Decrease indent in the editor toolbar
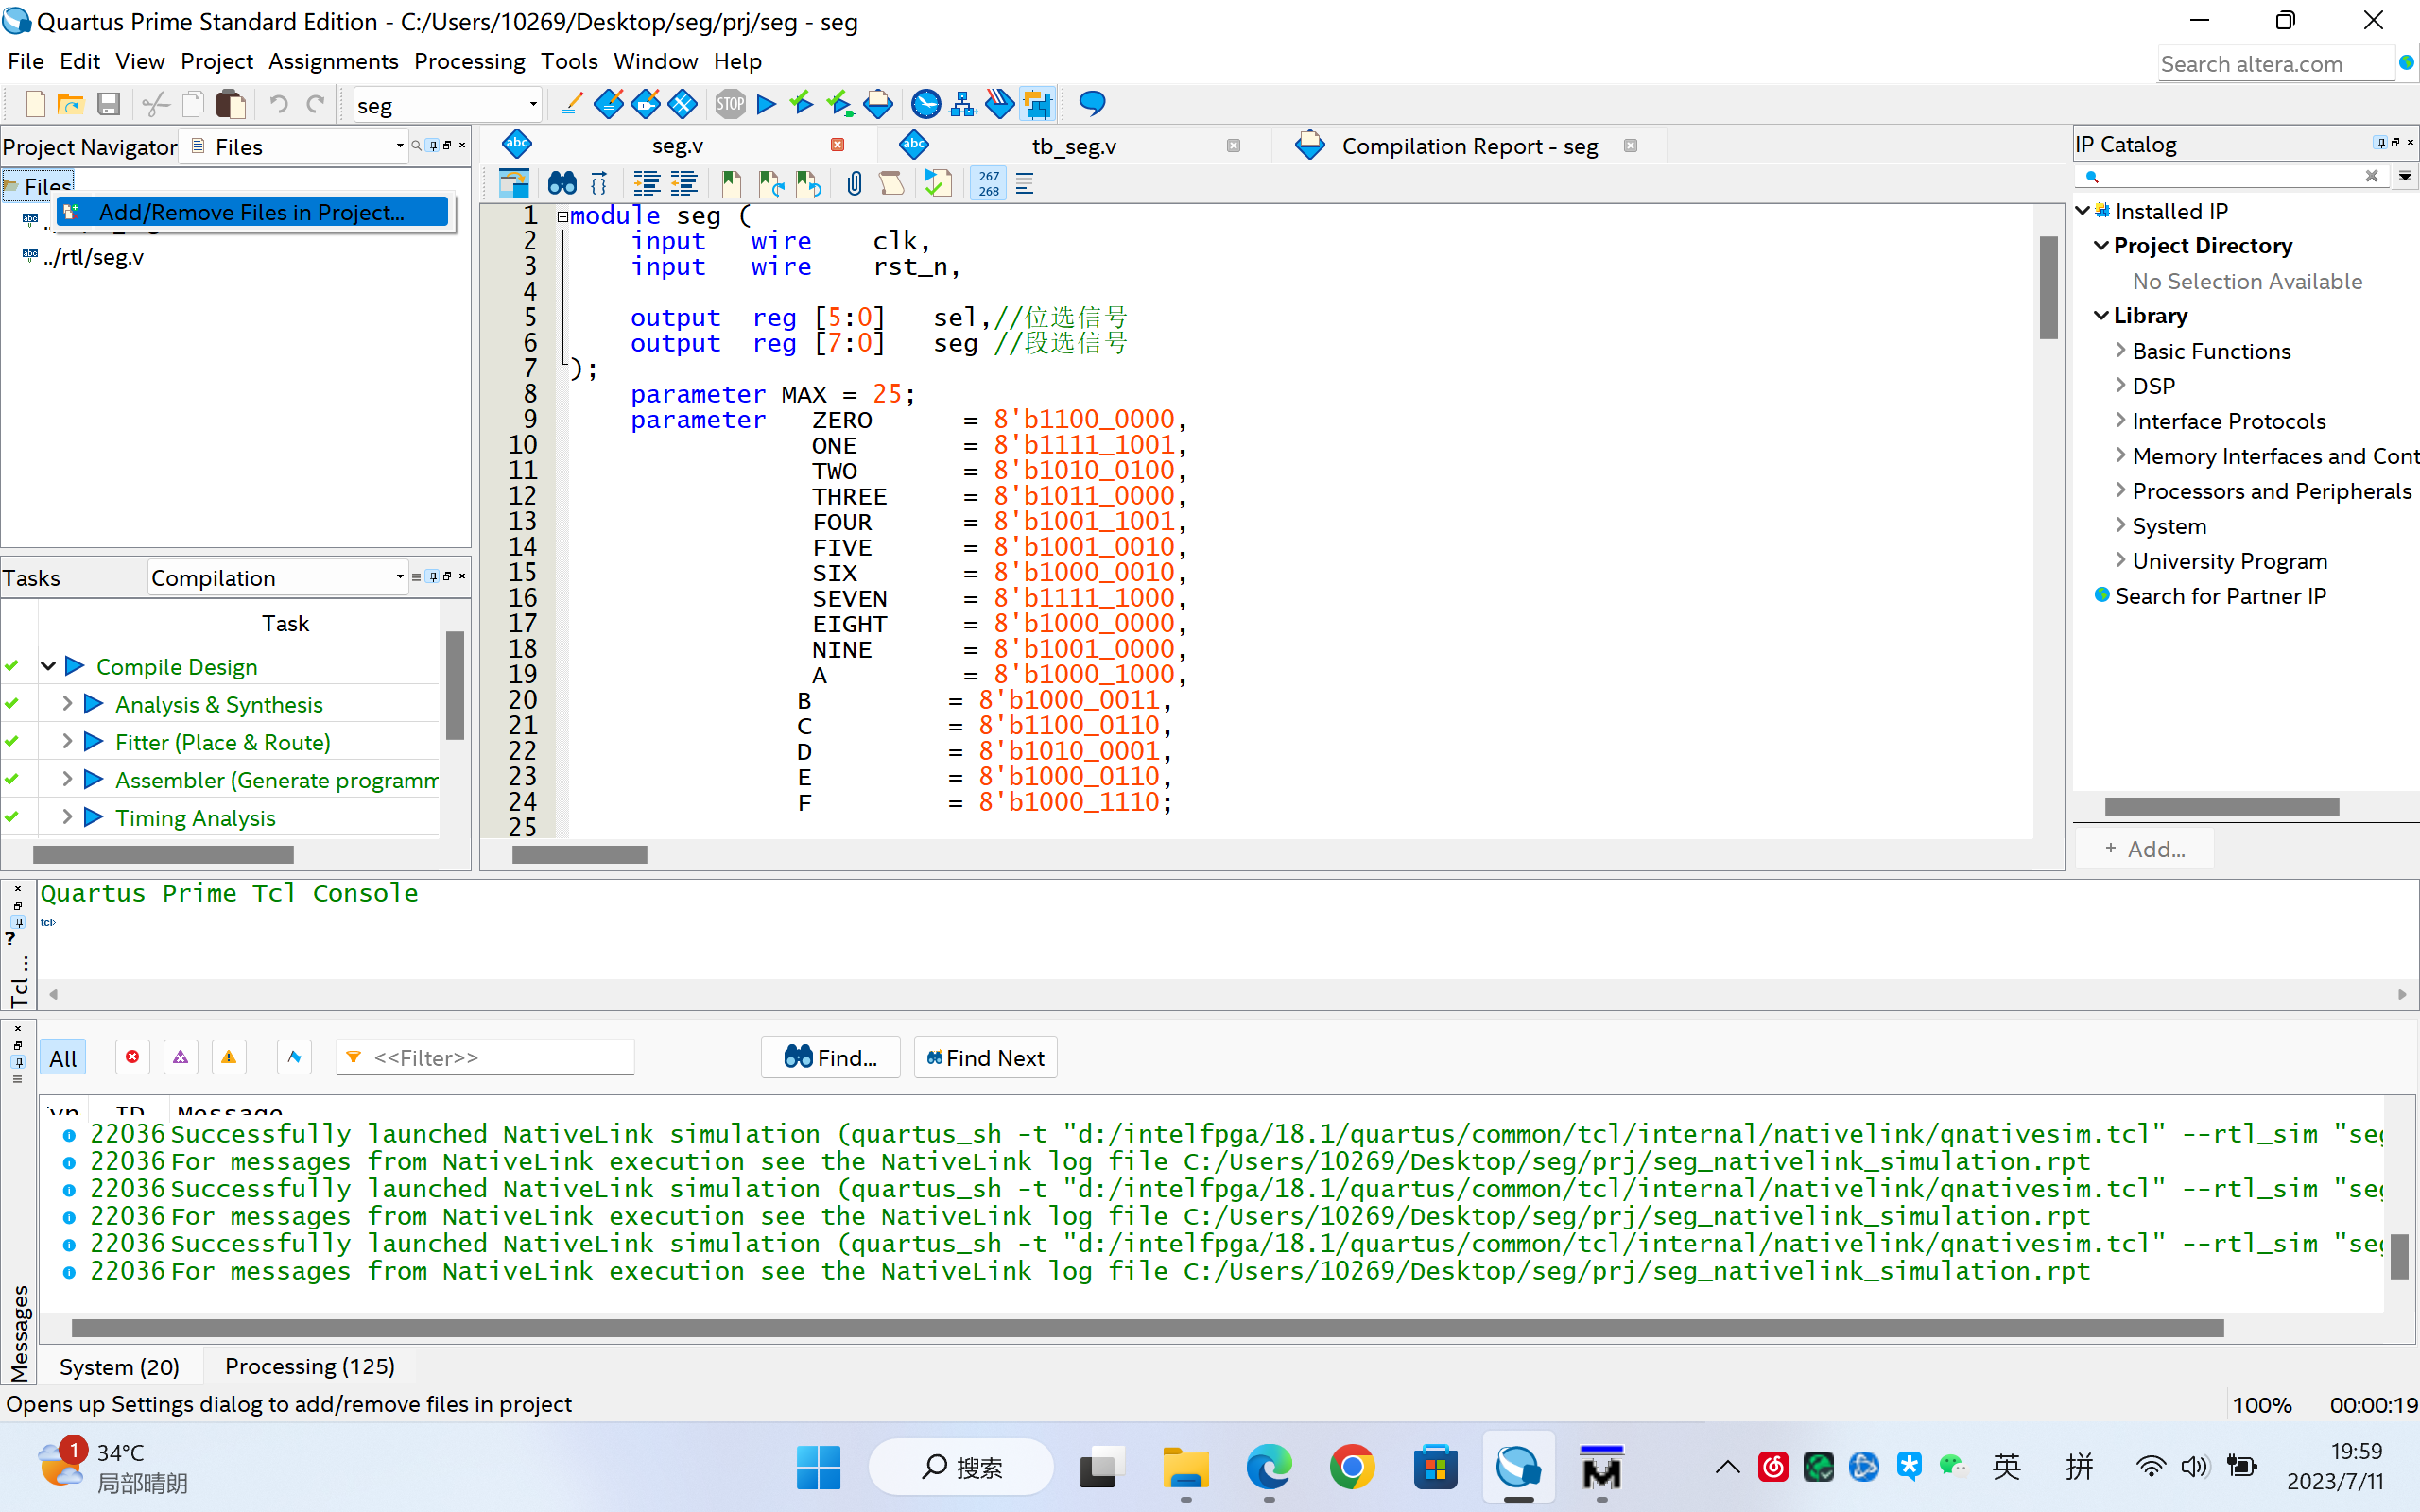Viewport: 2420px width, 1512px height. coord(684,183)
